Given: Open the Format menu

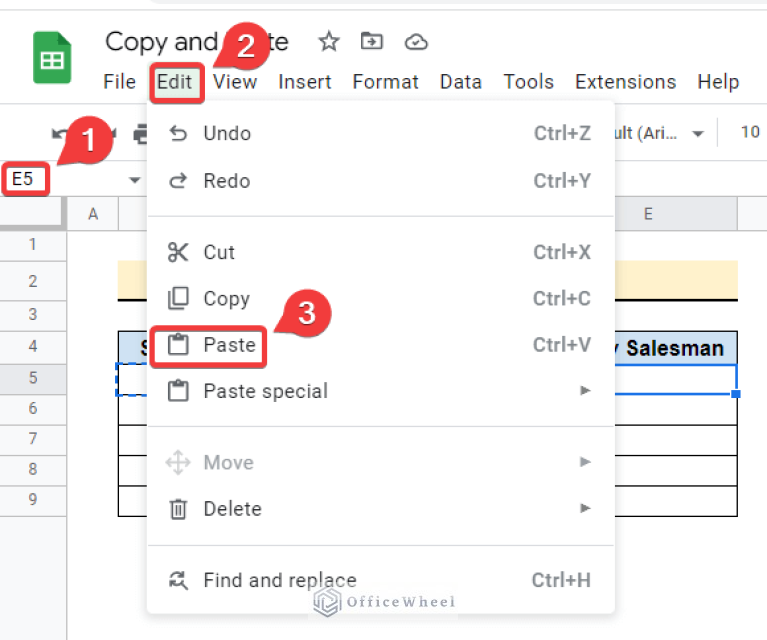Looking at the screenshot, I should 385,82.
